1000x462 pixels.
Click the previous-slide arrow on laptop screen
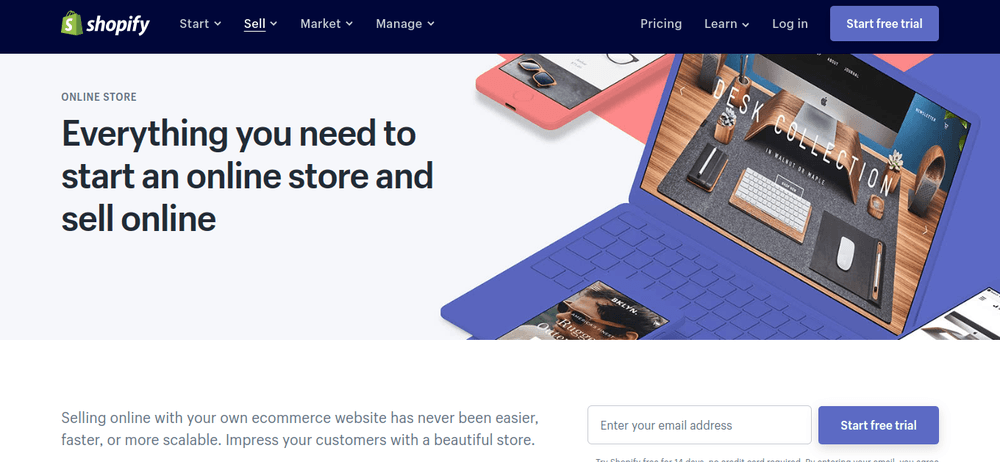[682, 91]
